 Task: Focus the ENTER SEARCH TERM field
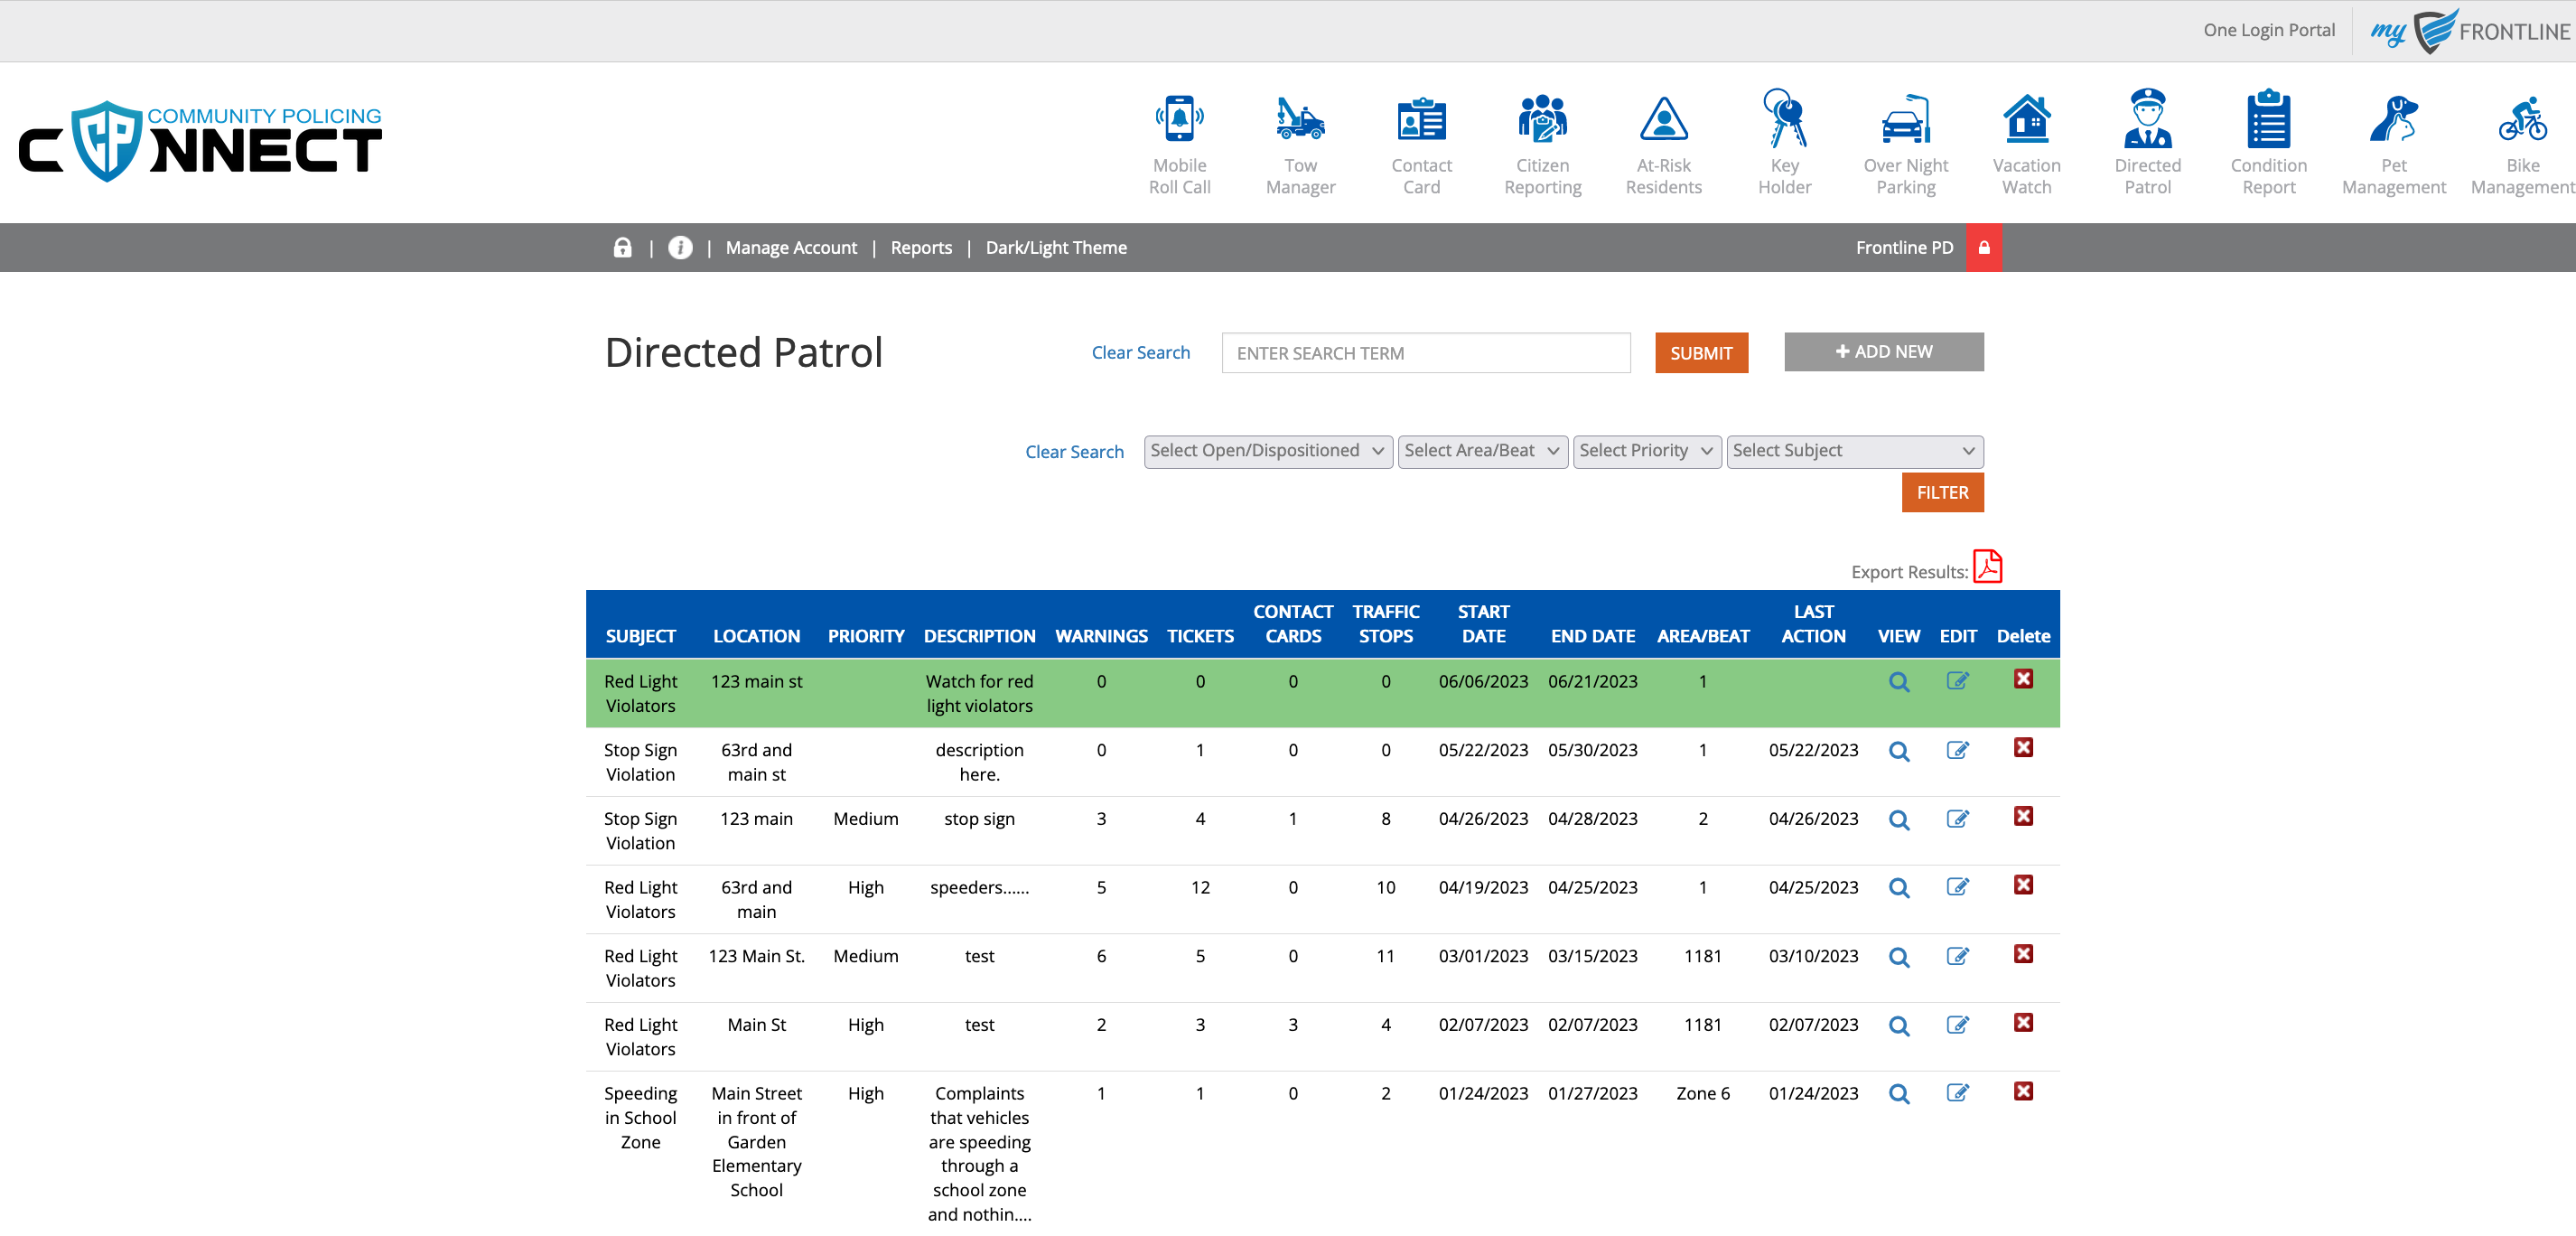point(1425,354)
